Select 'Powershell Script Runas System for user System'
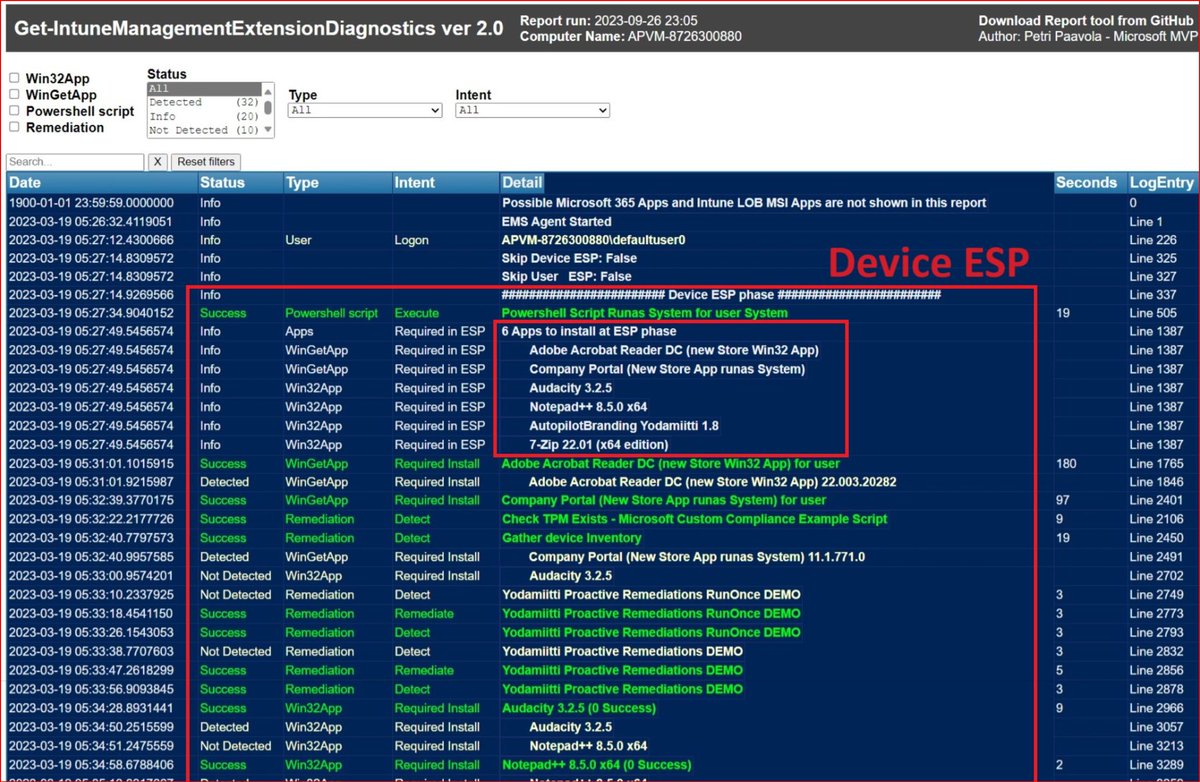Image resolution: width=1200 pixels, height=782 pixels. tap(645, 313)
